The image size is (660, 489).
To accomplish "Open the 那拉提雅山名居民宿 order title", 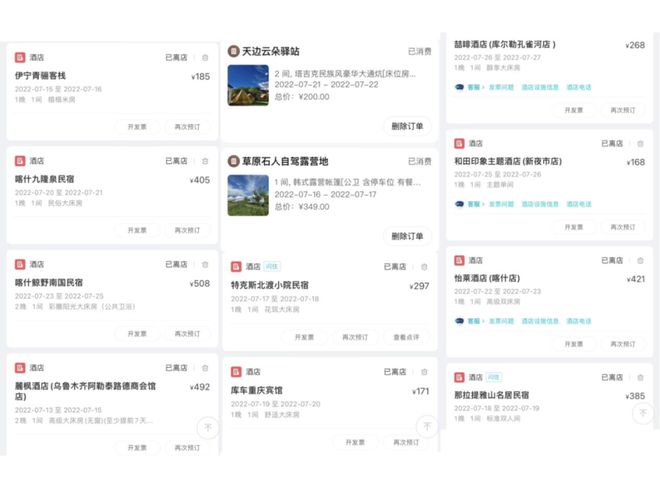I will coord(492,395).
